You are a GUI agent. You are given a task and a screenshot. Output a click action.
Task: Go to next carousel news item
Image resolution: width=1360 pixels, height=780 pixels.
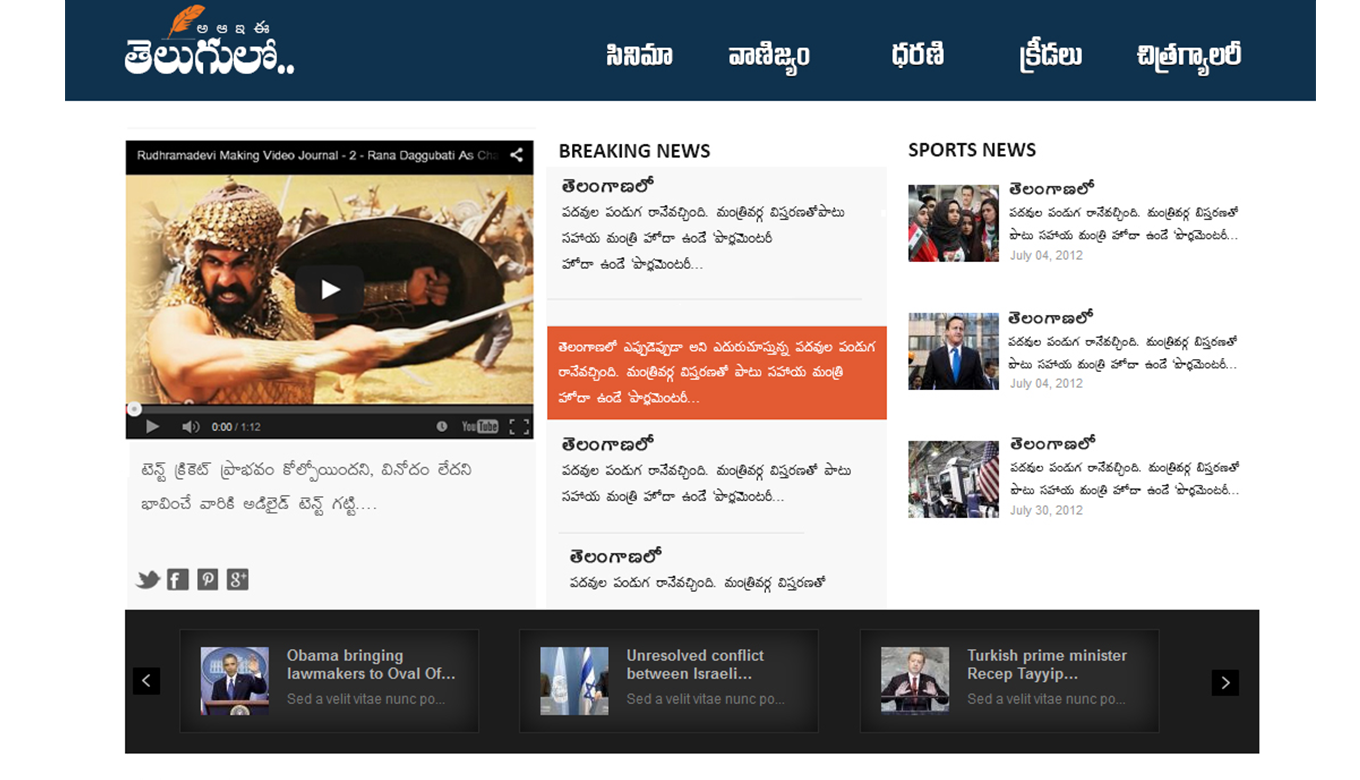pyautogui.click(x=1225, y=682)
